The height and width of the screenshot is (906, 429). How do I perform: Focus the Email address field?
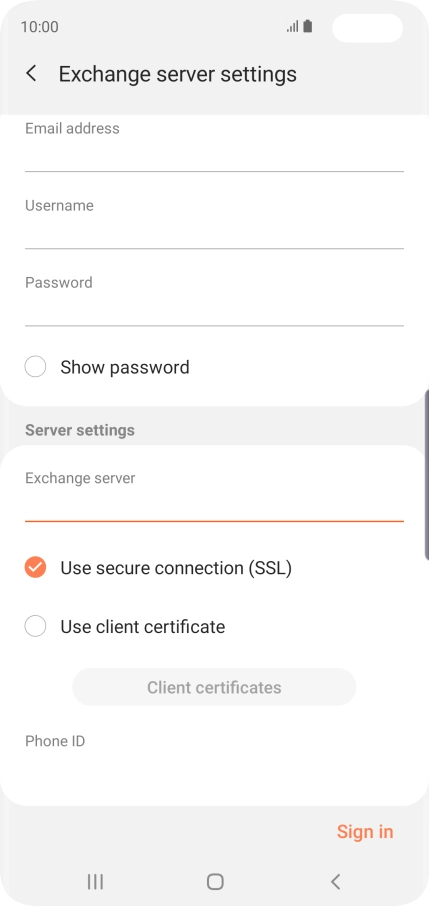tap(214, 146)
